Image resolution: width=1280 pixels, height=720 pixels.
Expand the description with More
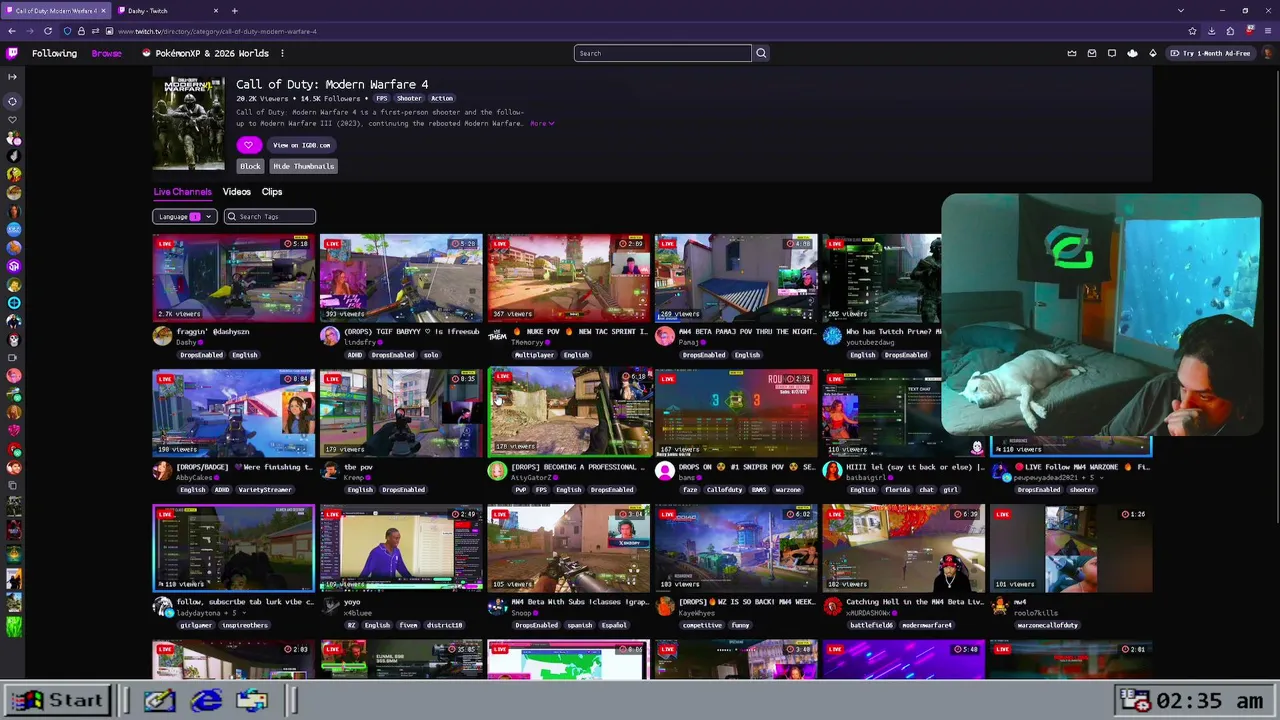(x=542, y=123)
